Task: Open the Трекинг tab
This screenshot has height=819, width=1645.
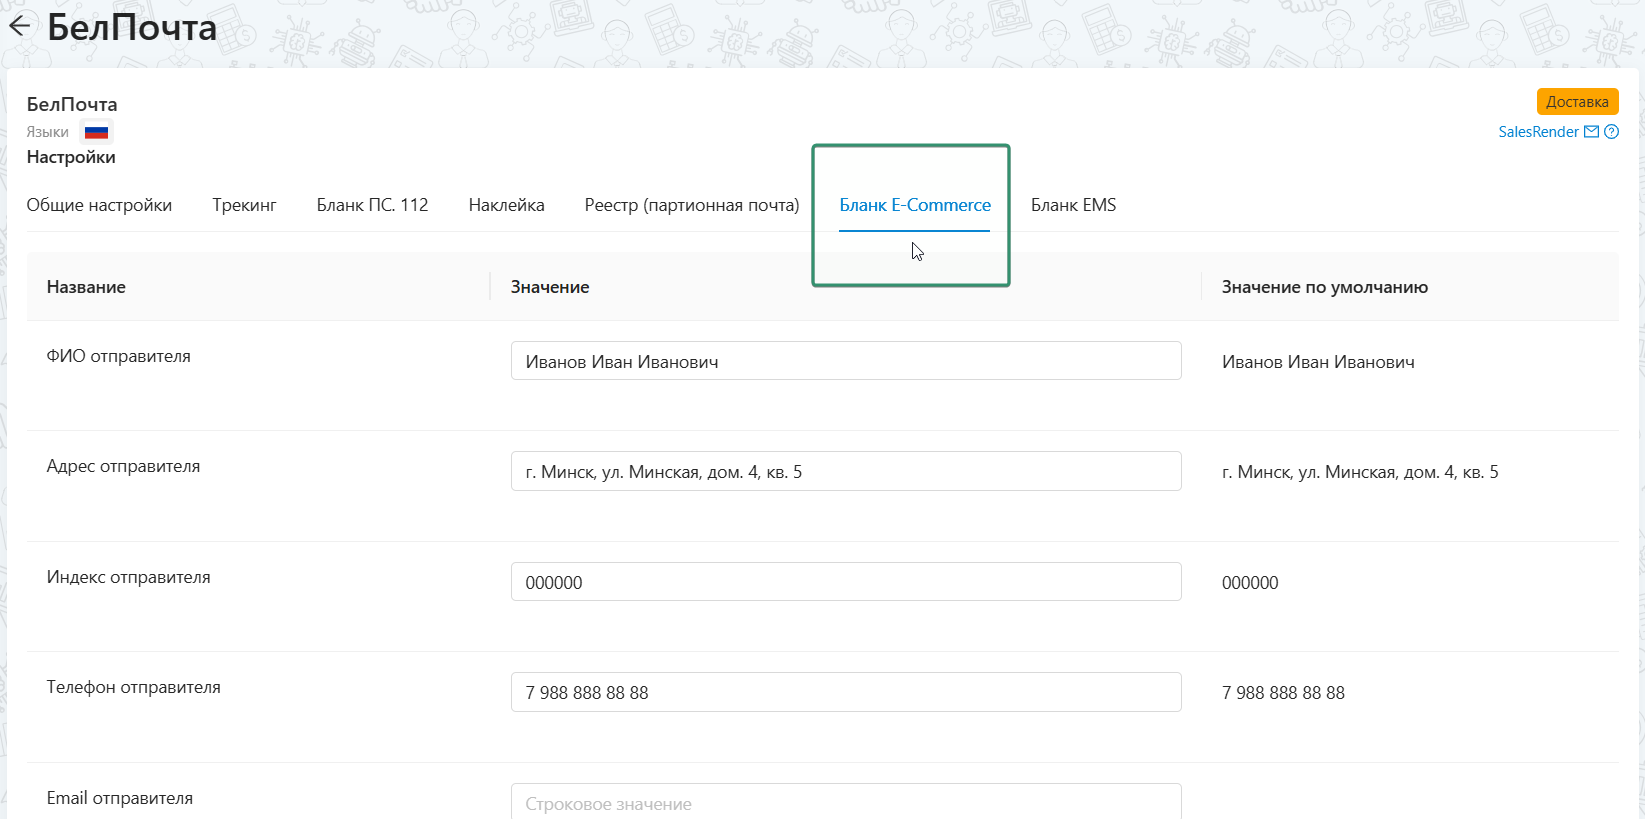Action: tap(244, 205)
